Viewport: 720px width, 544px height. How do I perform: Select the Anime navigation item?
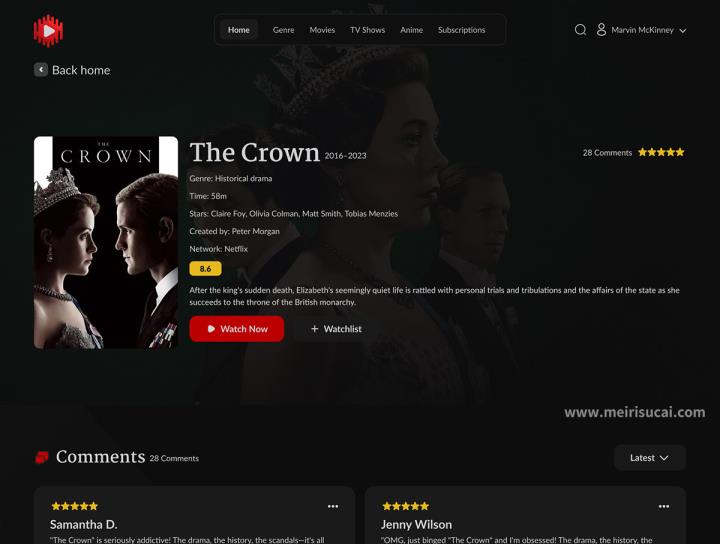411,30
